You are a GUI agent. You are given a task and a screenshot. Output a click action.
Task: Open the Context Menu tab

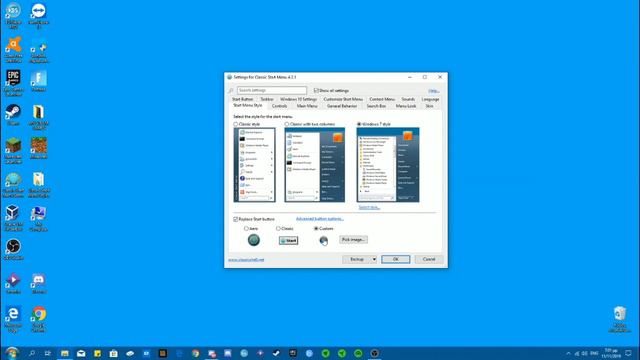point(382,99)
